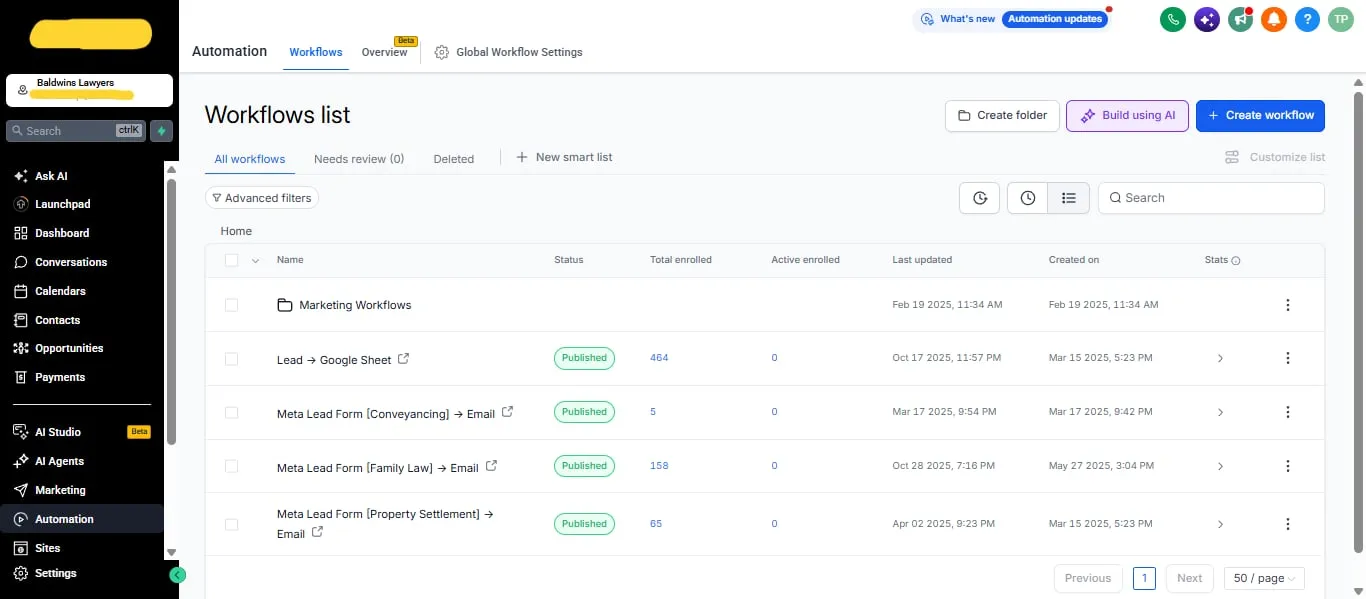The height and width of the screenshot is (599, 1366).
Task: Open the 50 / page dropdown
Action: (1264, 578)
